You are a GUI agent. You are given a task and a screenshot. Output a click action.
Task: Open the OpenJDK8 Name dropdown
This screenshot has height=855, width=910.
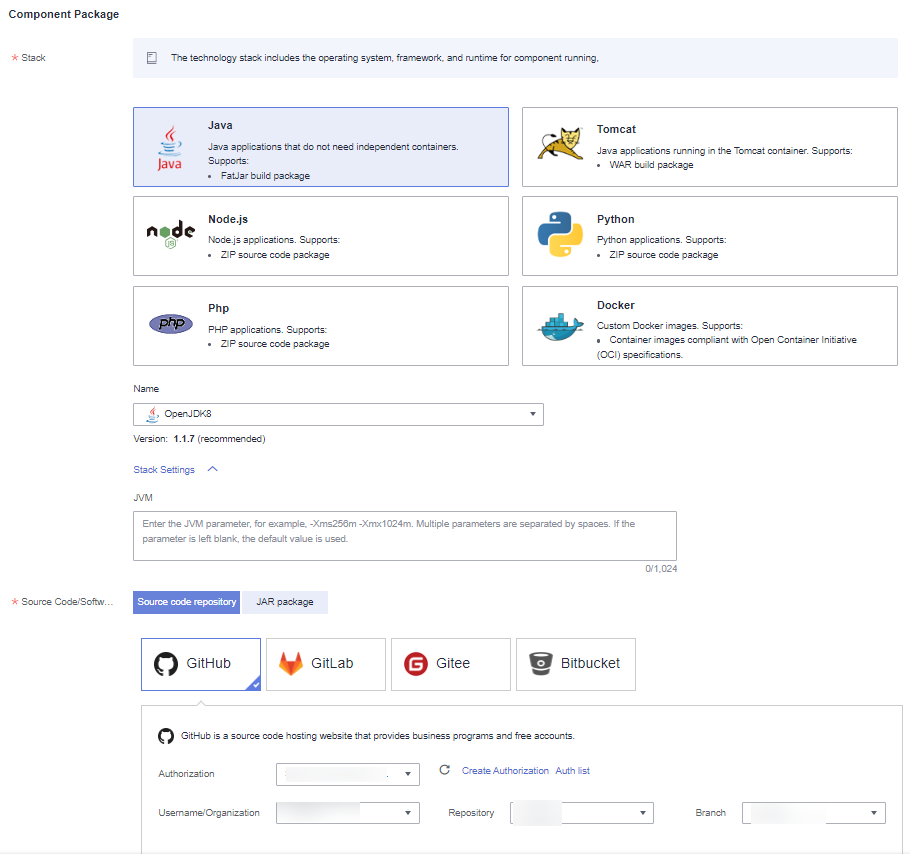[338, 414]
